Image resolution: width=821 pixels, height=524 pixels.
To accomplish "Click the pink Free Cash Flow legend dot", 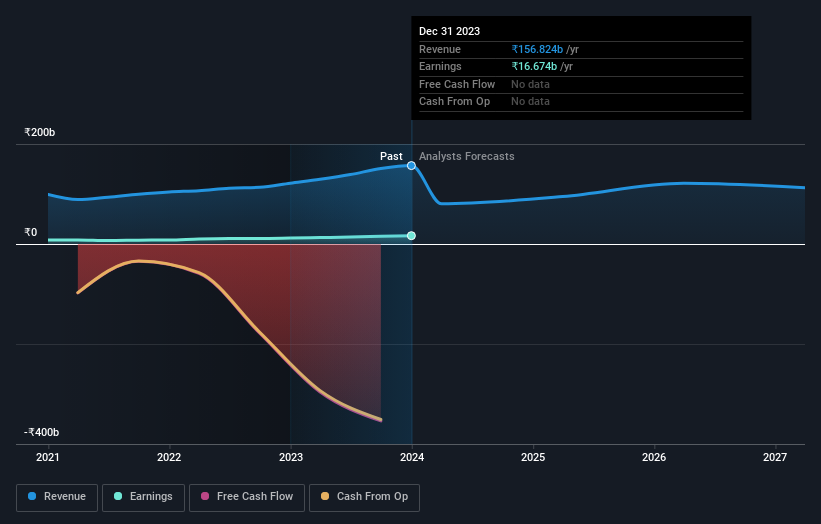I will click(205, 496).
